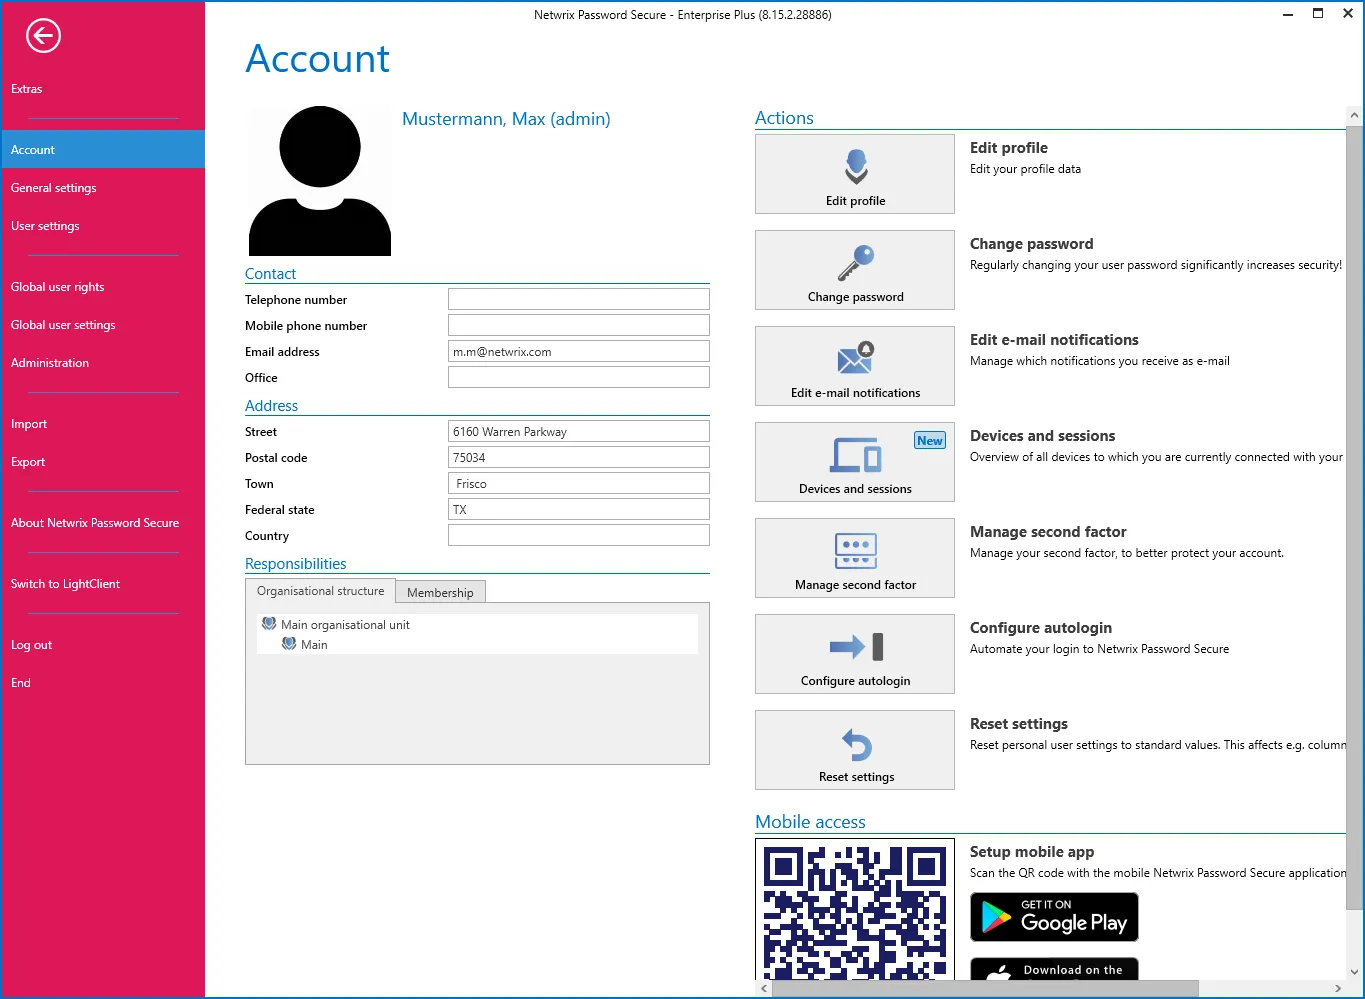This screenshot has height=999, width=1365.
Task: Click the Get it on Google Play badge
Action: coord(1054,917)
